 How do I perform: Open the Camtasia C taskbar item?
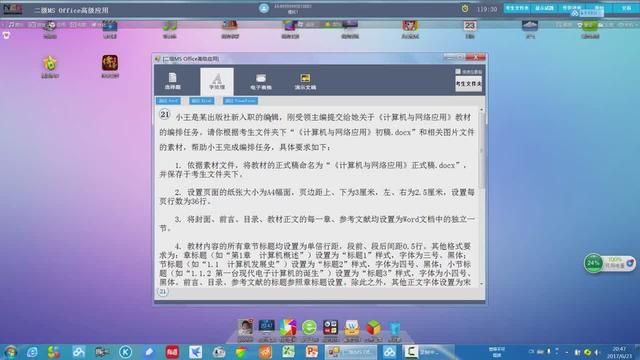[428, 352]
